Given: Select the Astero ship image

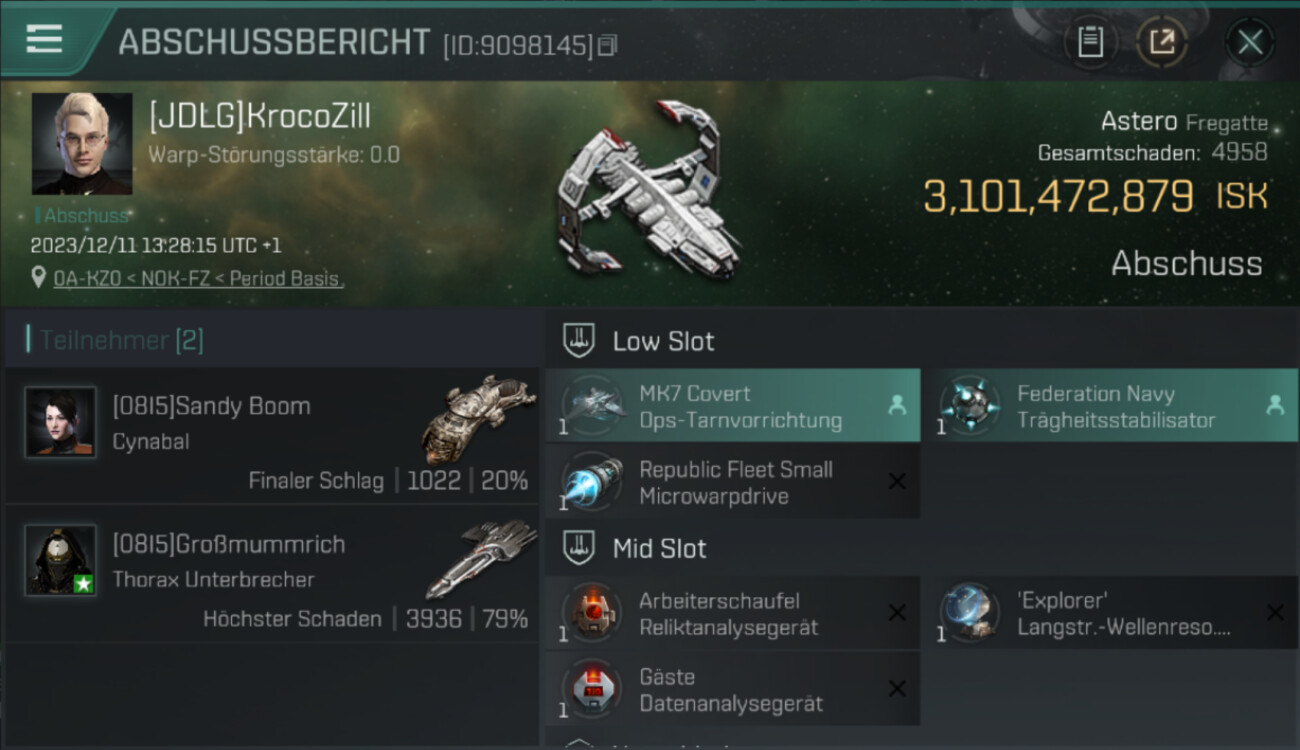Looking at the screenshot, I should 650,190.
